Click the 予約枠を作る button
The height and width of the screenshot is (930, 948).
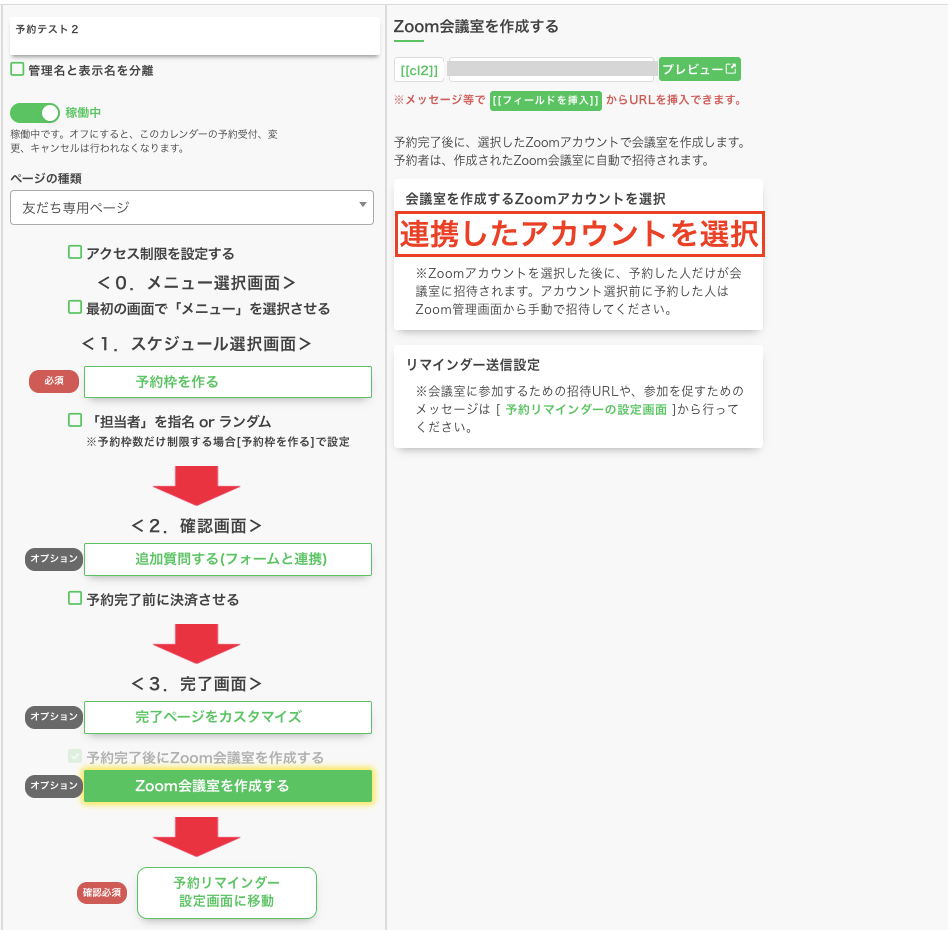coord(227,381)
